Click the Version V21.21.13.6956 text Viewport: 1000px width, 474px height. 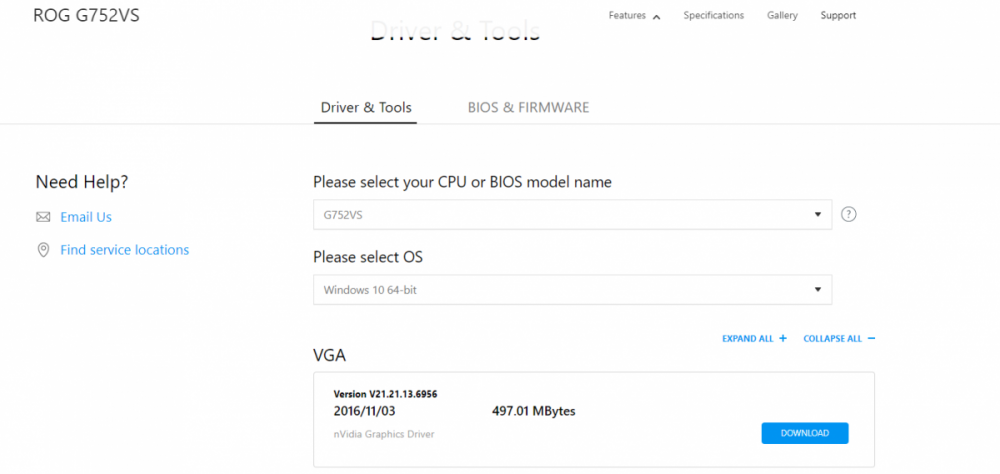click(385, 394)
